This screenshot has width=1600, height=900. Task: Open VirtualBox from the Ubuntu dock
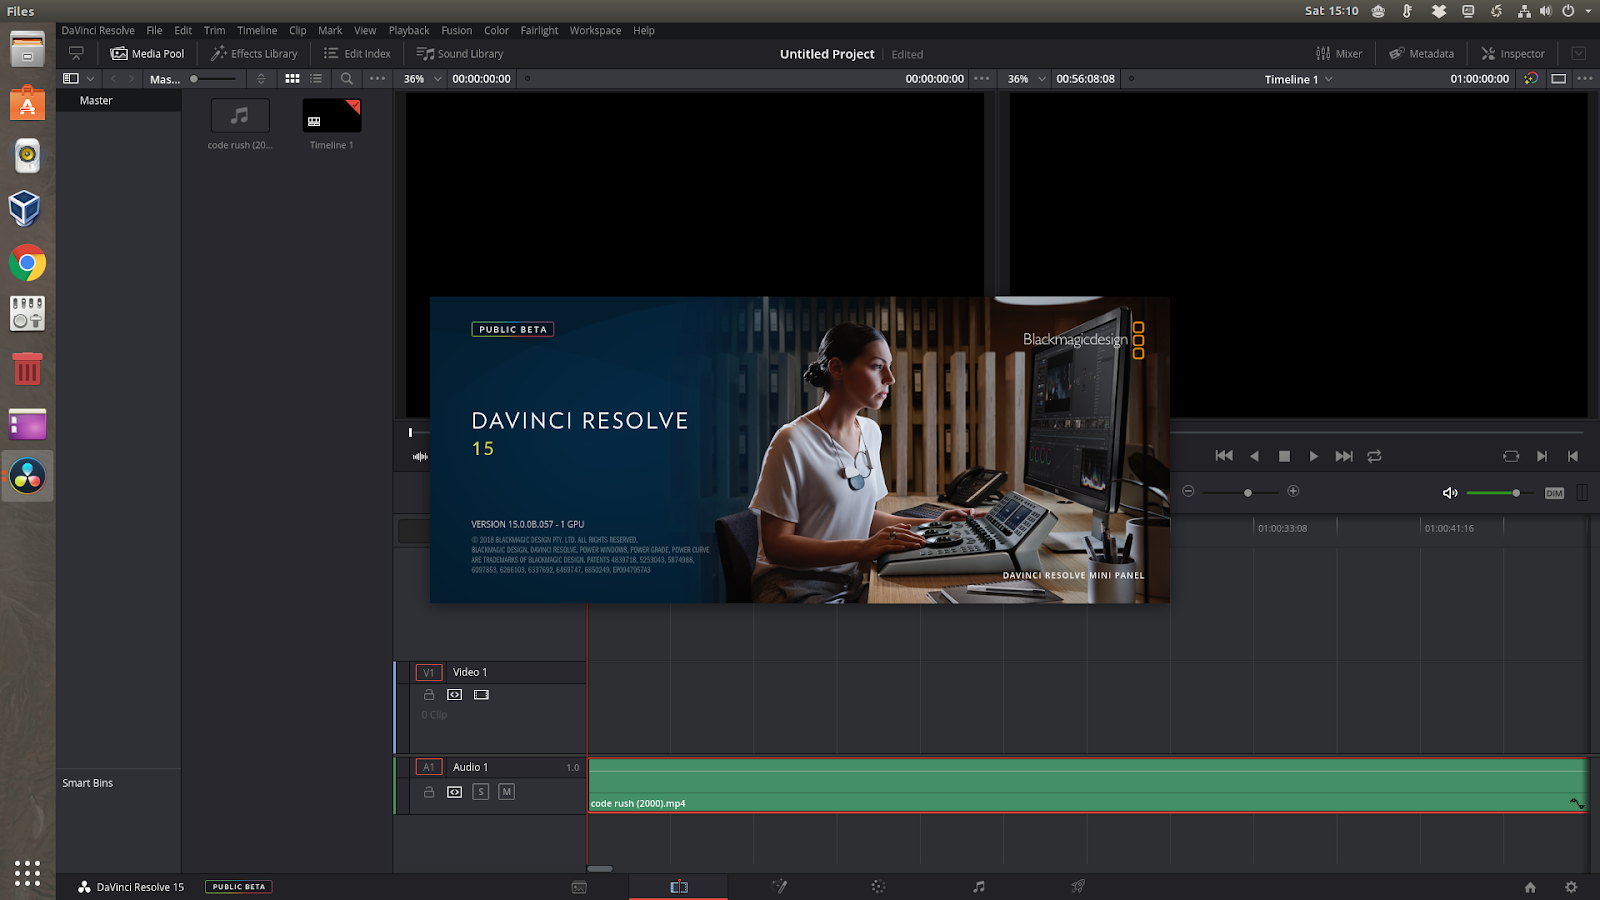[27, 208]
